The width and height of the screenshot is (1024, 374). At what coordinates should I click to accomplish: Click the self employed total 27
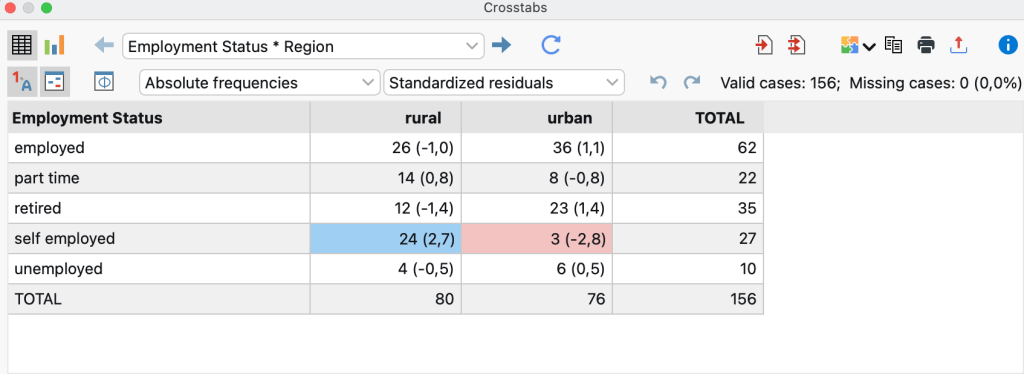[x=688, y=238]
